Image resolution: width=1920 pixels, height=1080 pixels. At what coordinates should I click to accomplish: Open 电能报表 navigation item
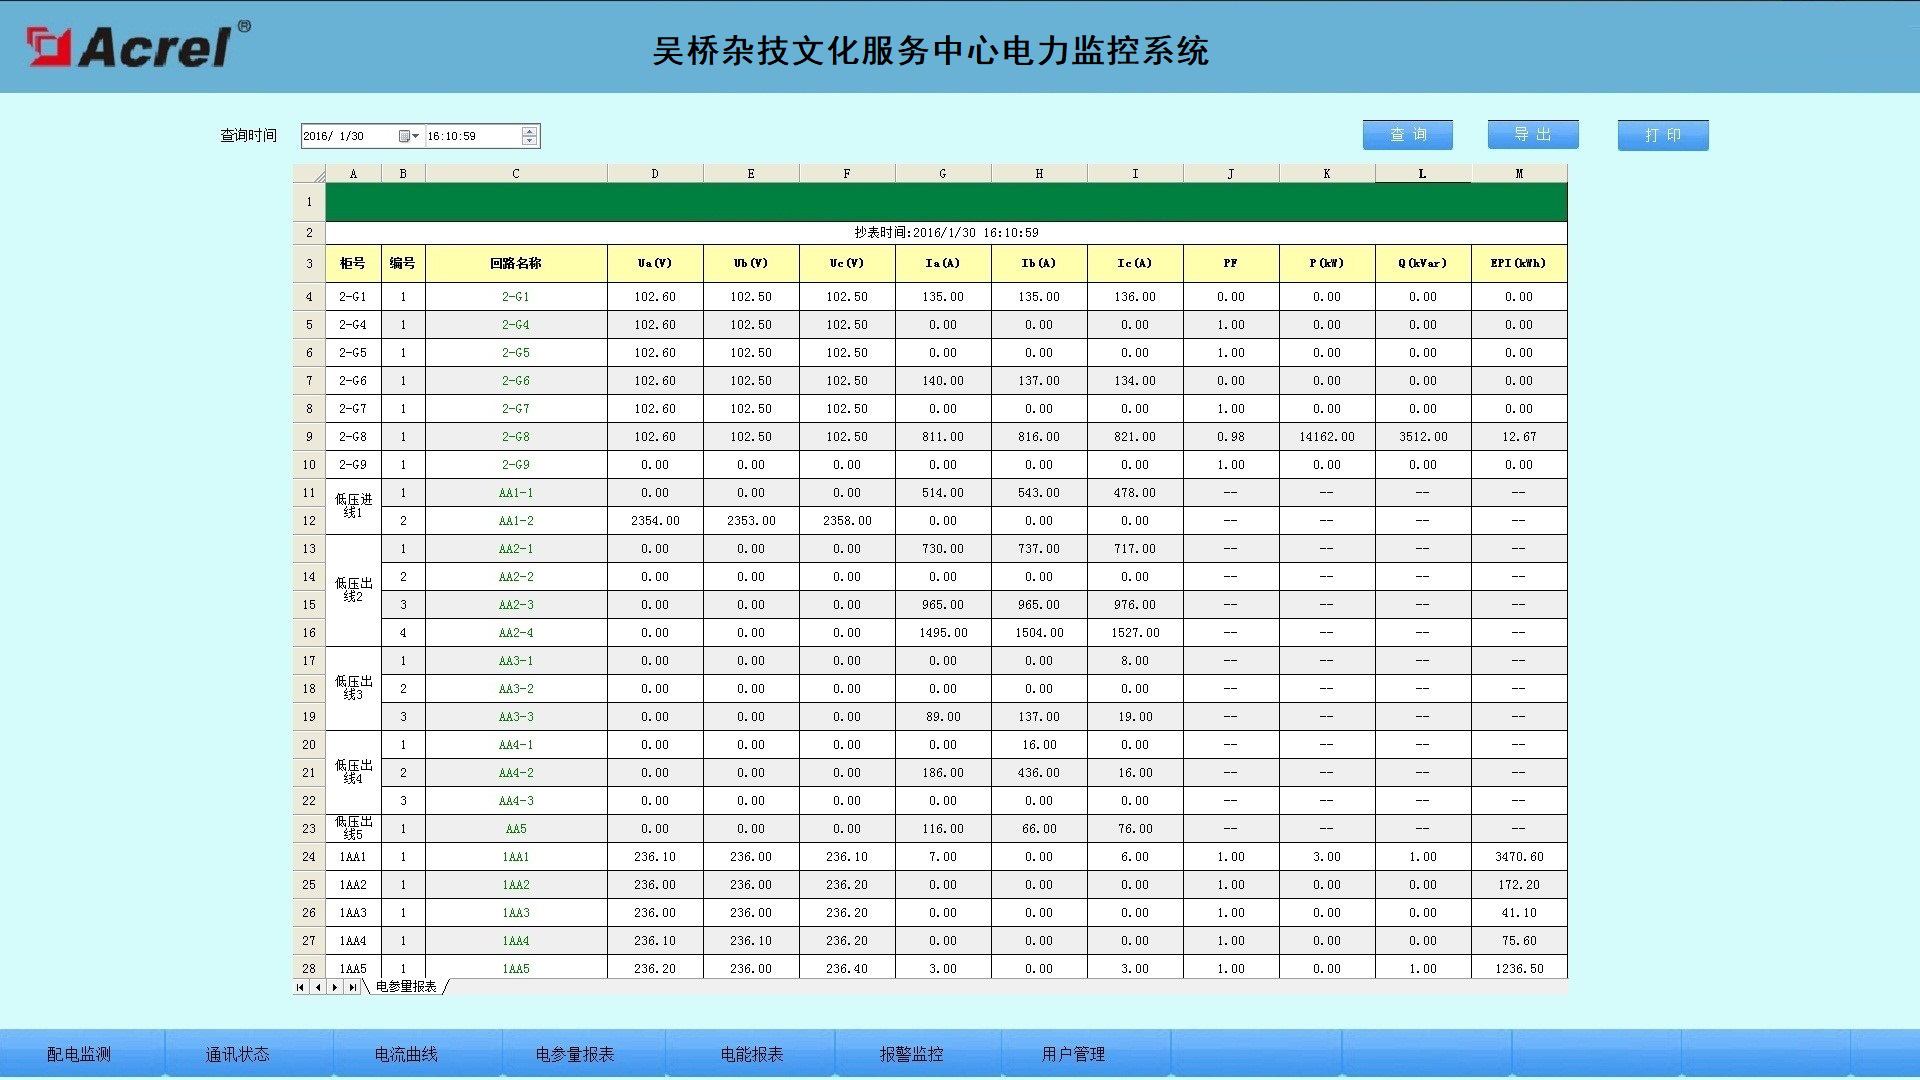point(752,1054)
